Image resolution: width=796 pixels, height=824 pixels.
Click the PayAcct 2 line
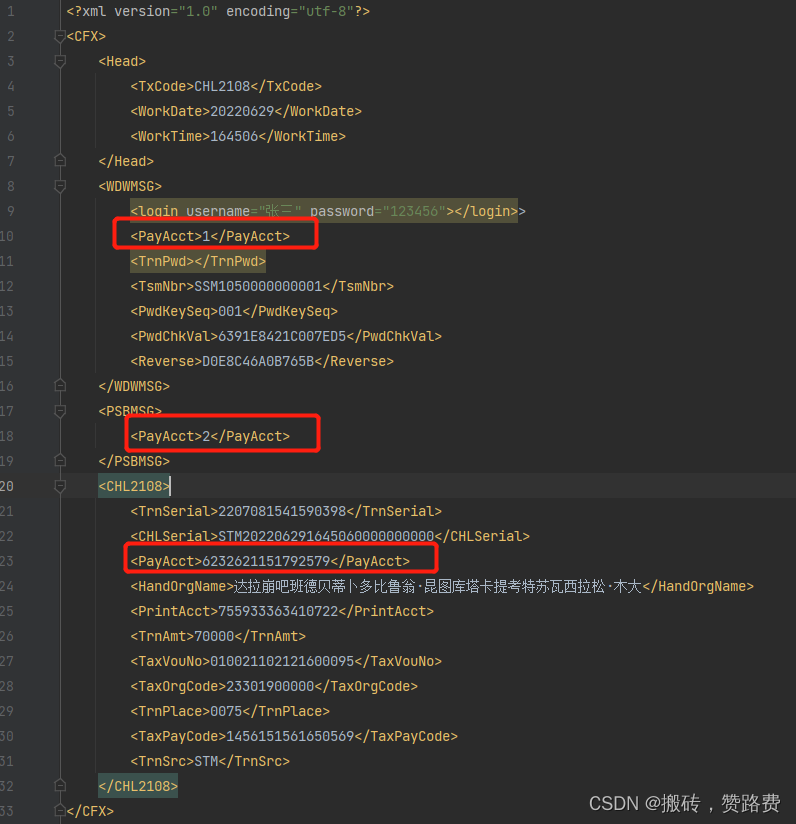pyautogui.click(x=210, y=436)
